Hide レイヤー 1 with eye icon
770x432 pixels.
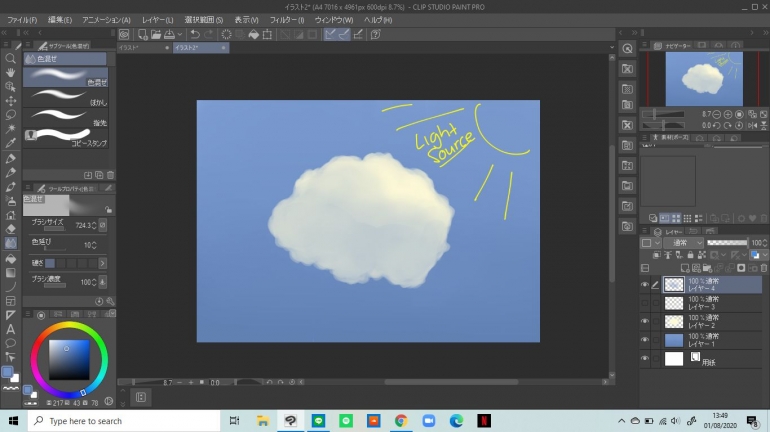pyautogui.click(x=645, y=340)
